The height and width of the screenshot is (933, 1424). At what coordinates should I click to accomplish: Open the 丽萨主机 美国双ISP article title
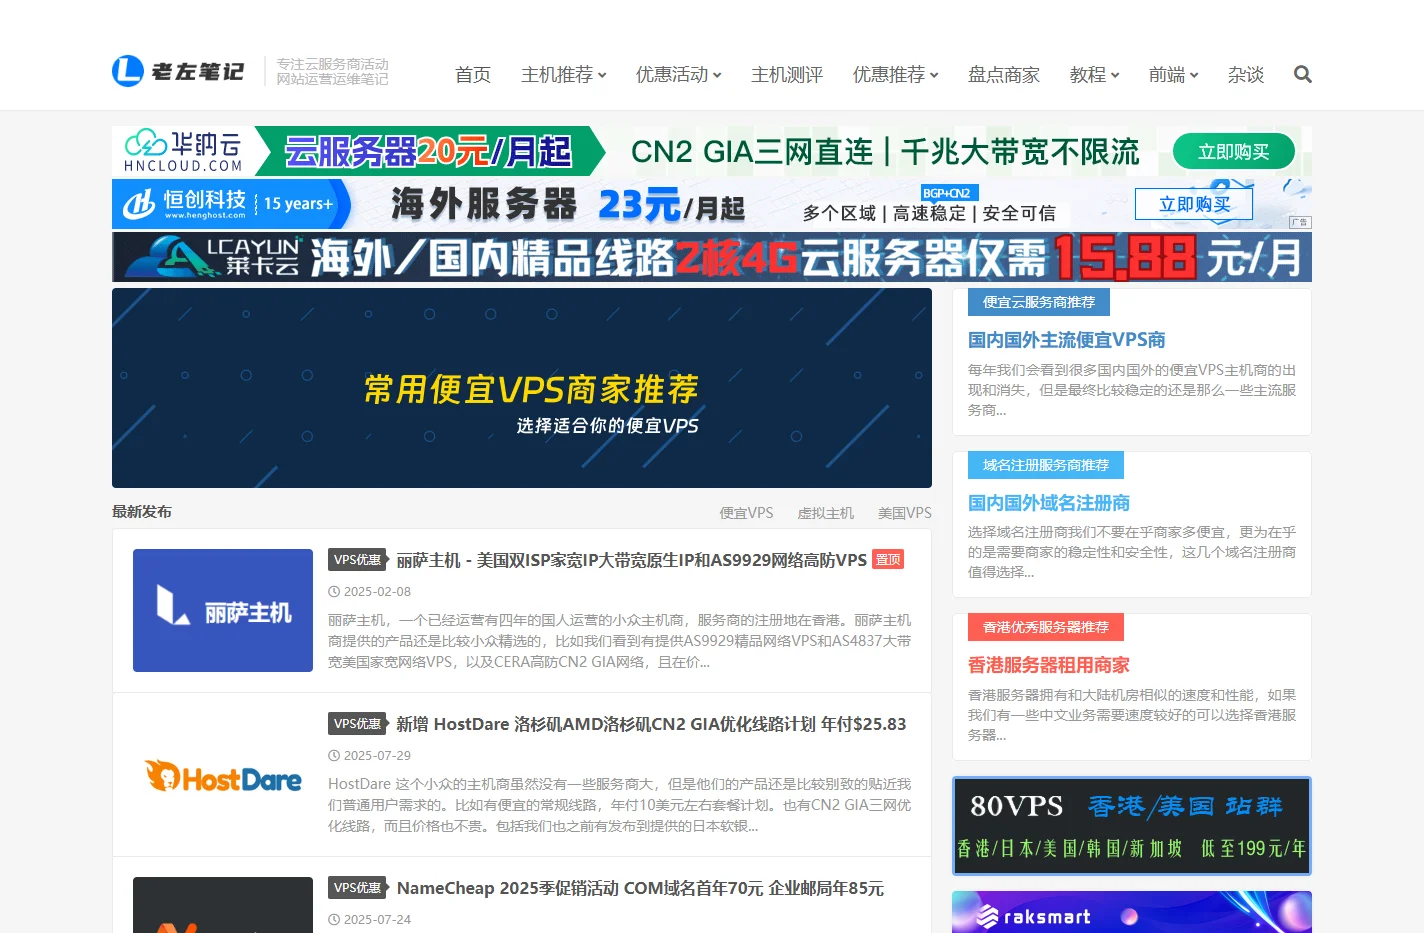point(632,560)
